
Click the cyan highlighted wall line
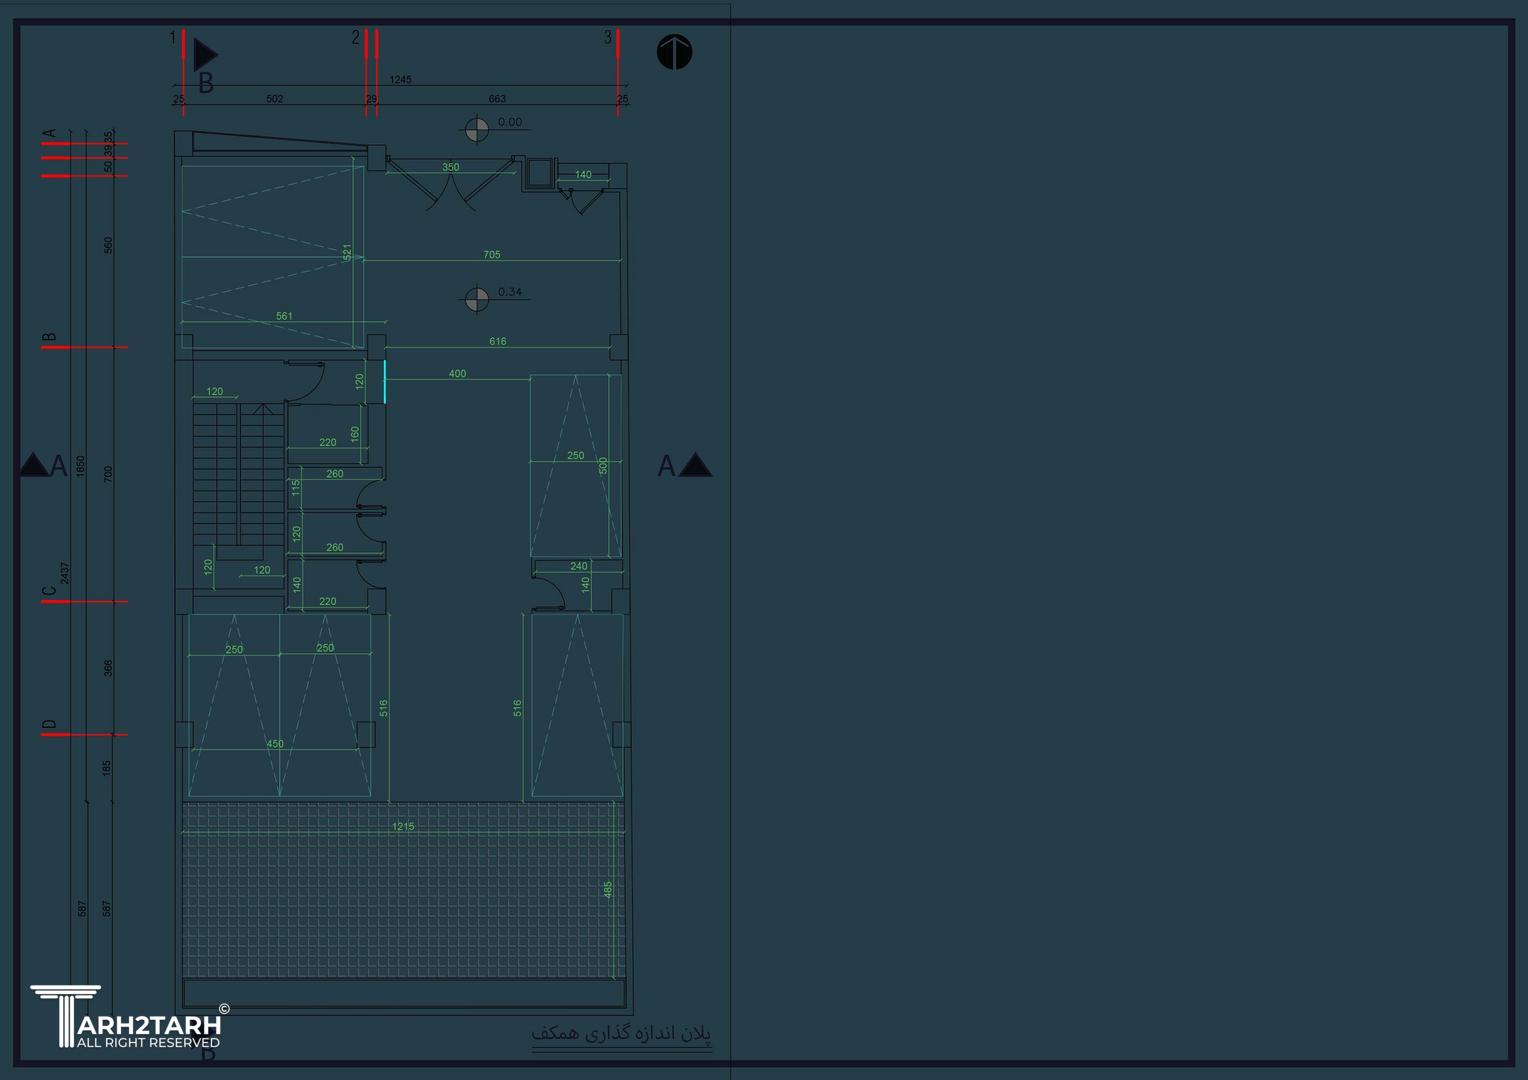tap(385, 382)
